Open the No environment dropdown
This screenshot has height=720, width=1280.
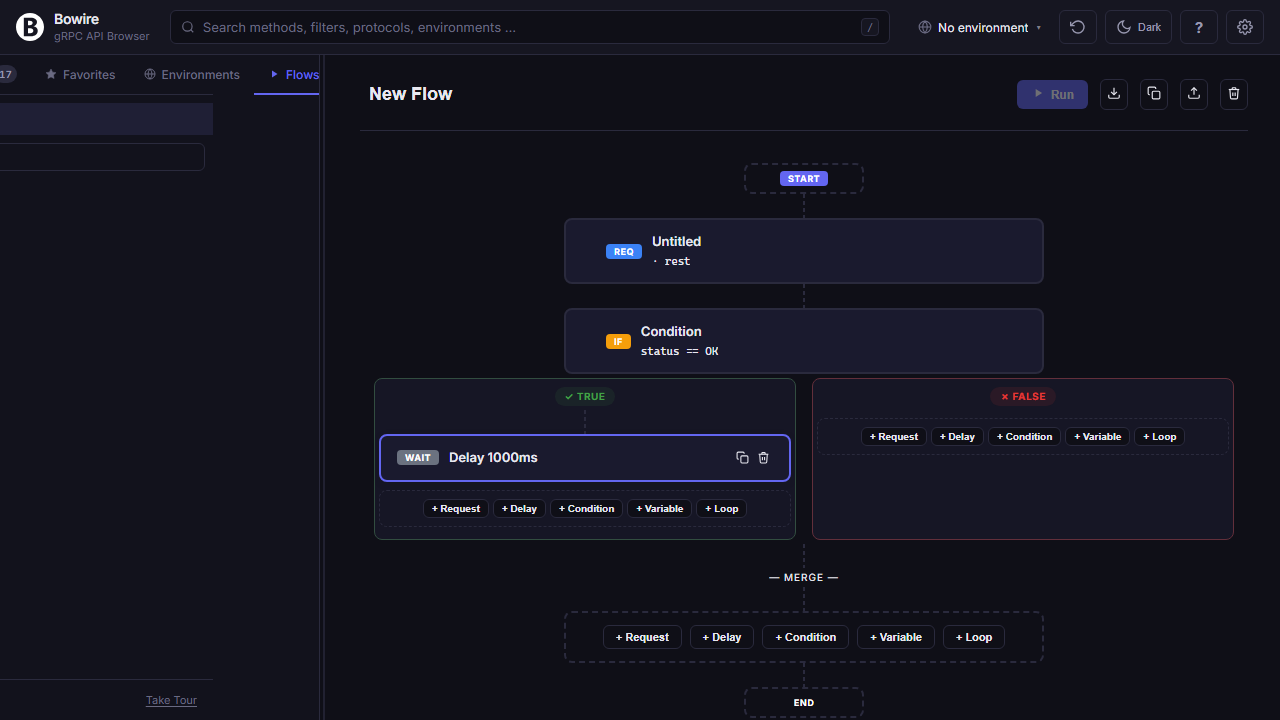point(980,27)
